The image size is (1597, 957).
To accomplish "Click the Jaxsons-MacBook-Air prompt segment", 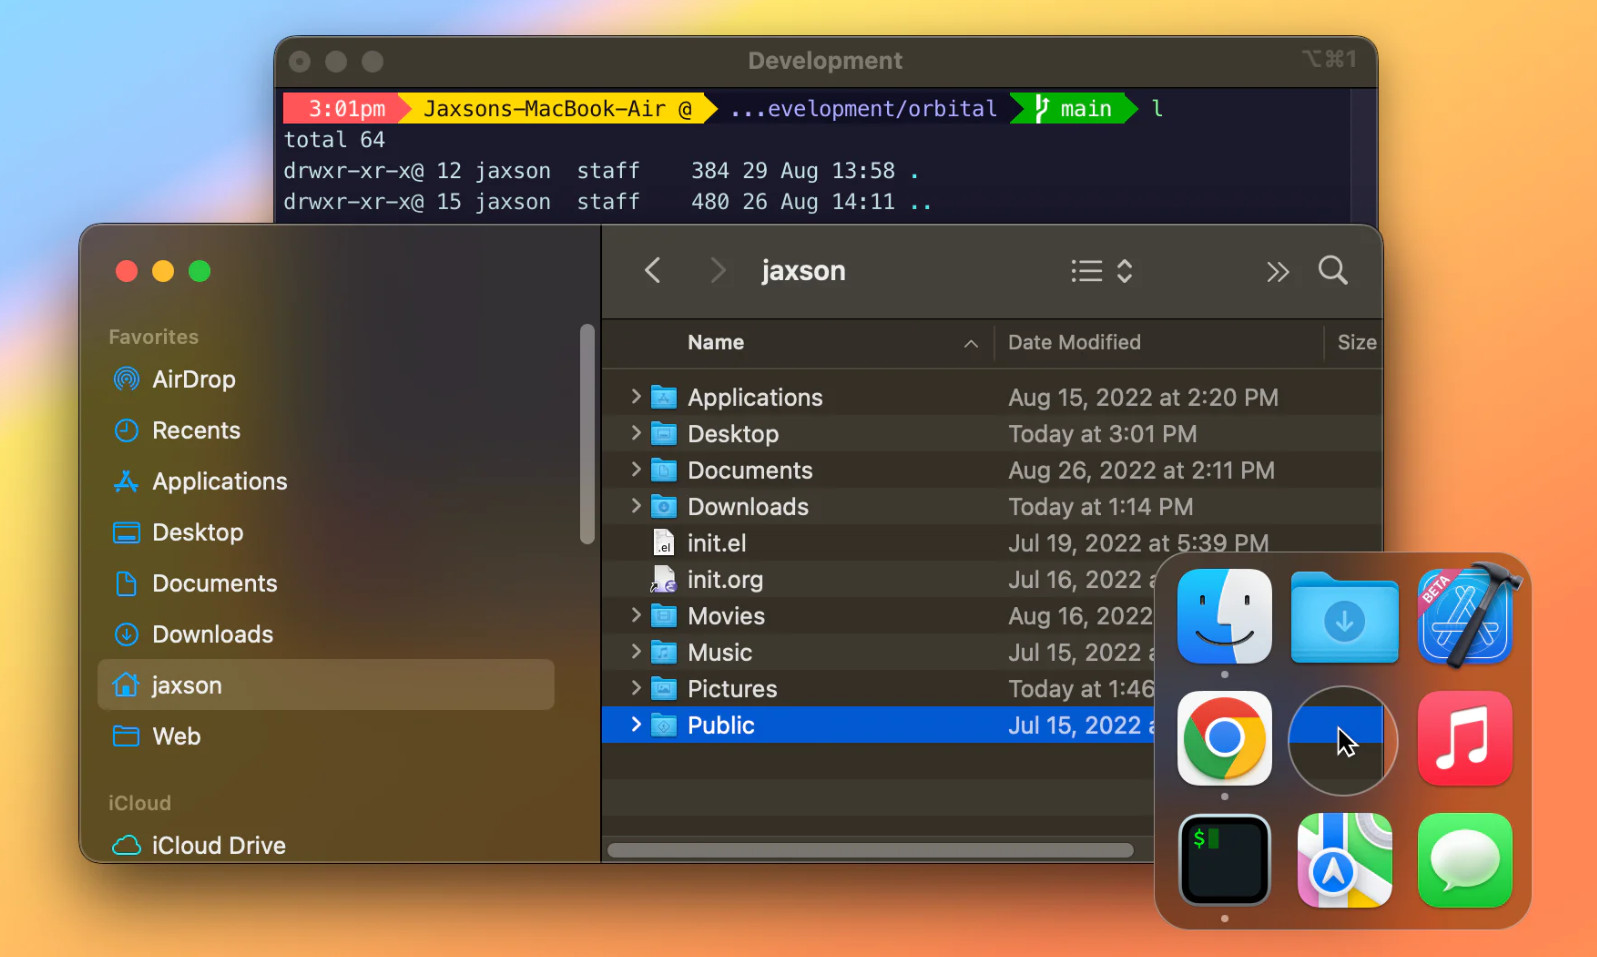I will [x=557, y=108].
